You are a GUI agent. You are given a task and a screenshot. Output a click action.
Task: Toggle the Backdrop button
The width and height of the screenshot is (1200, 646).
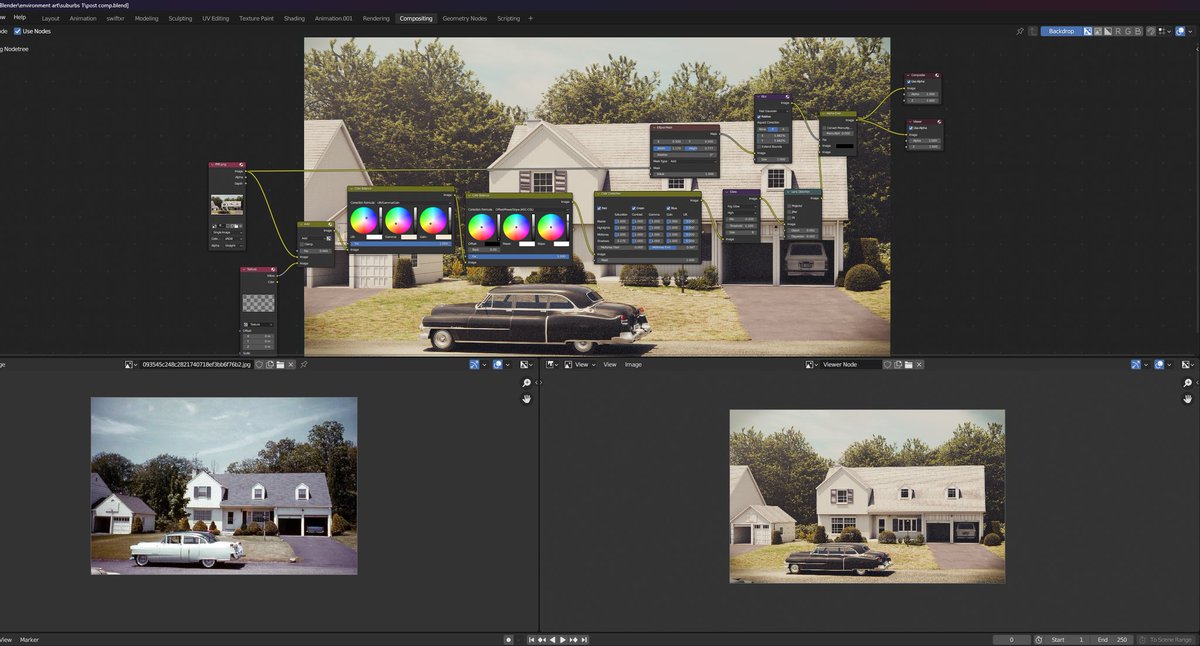coord(1060,31)
